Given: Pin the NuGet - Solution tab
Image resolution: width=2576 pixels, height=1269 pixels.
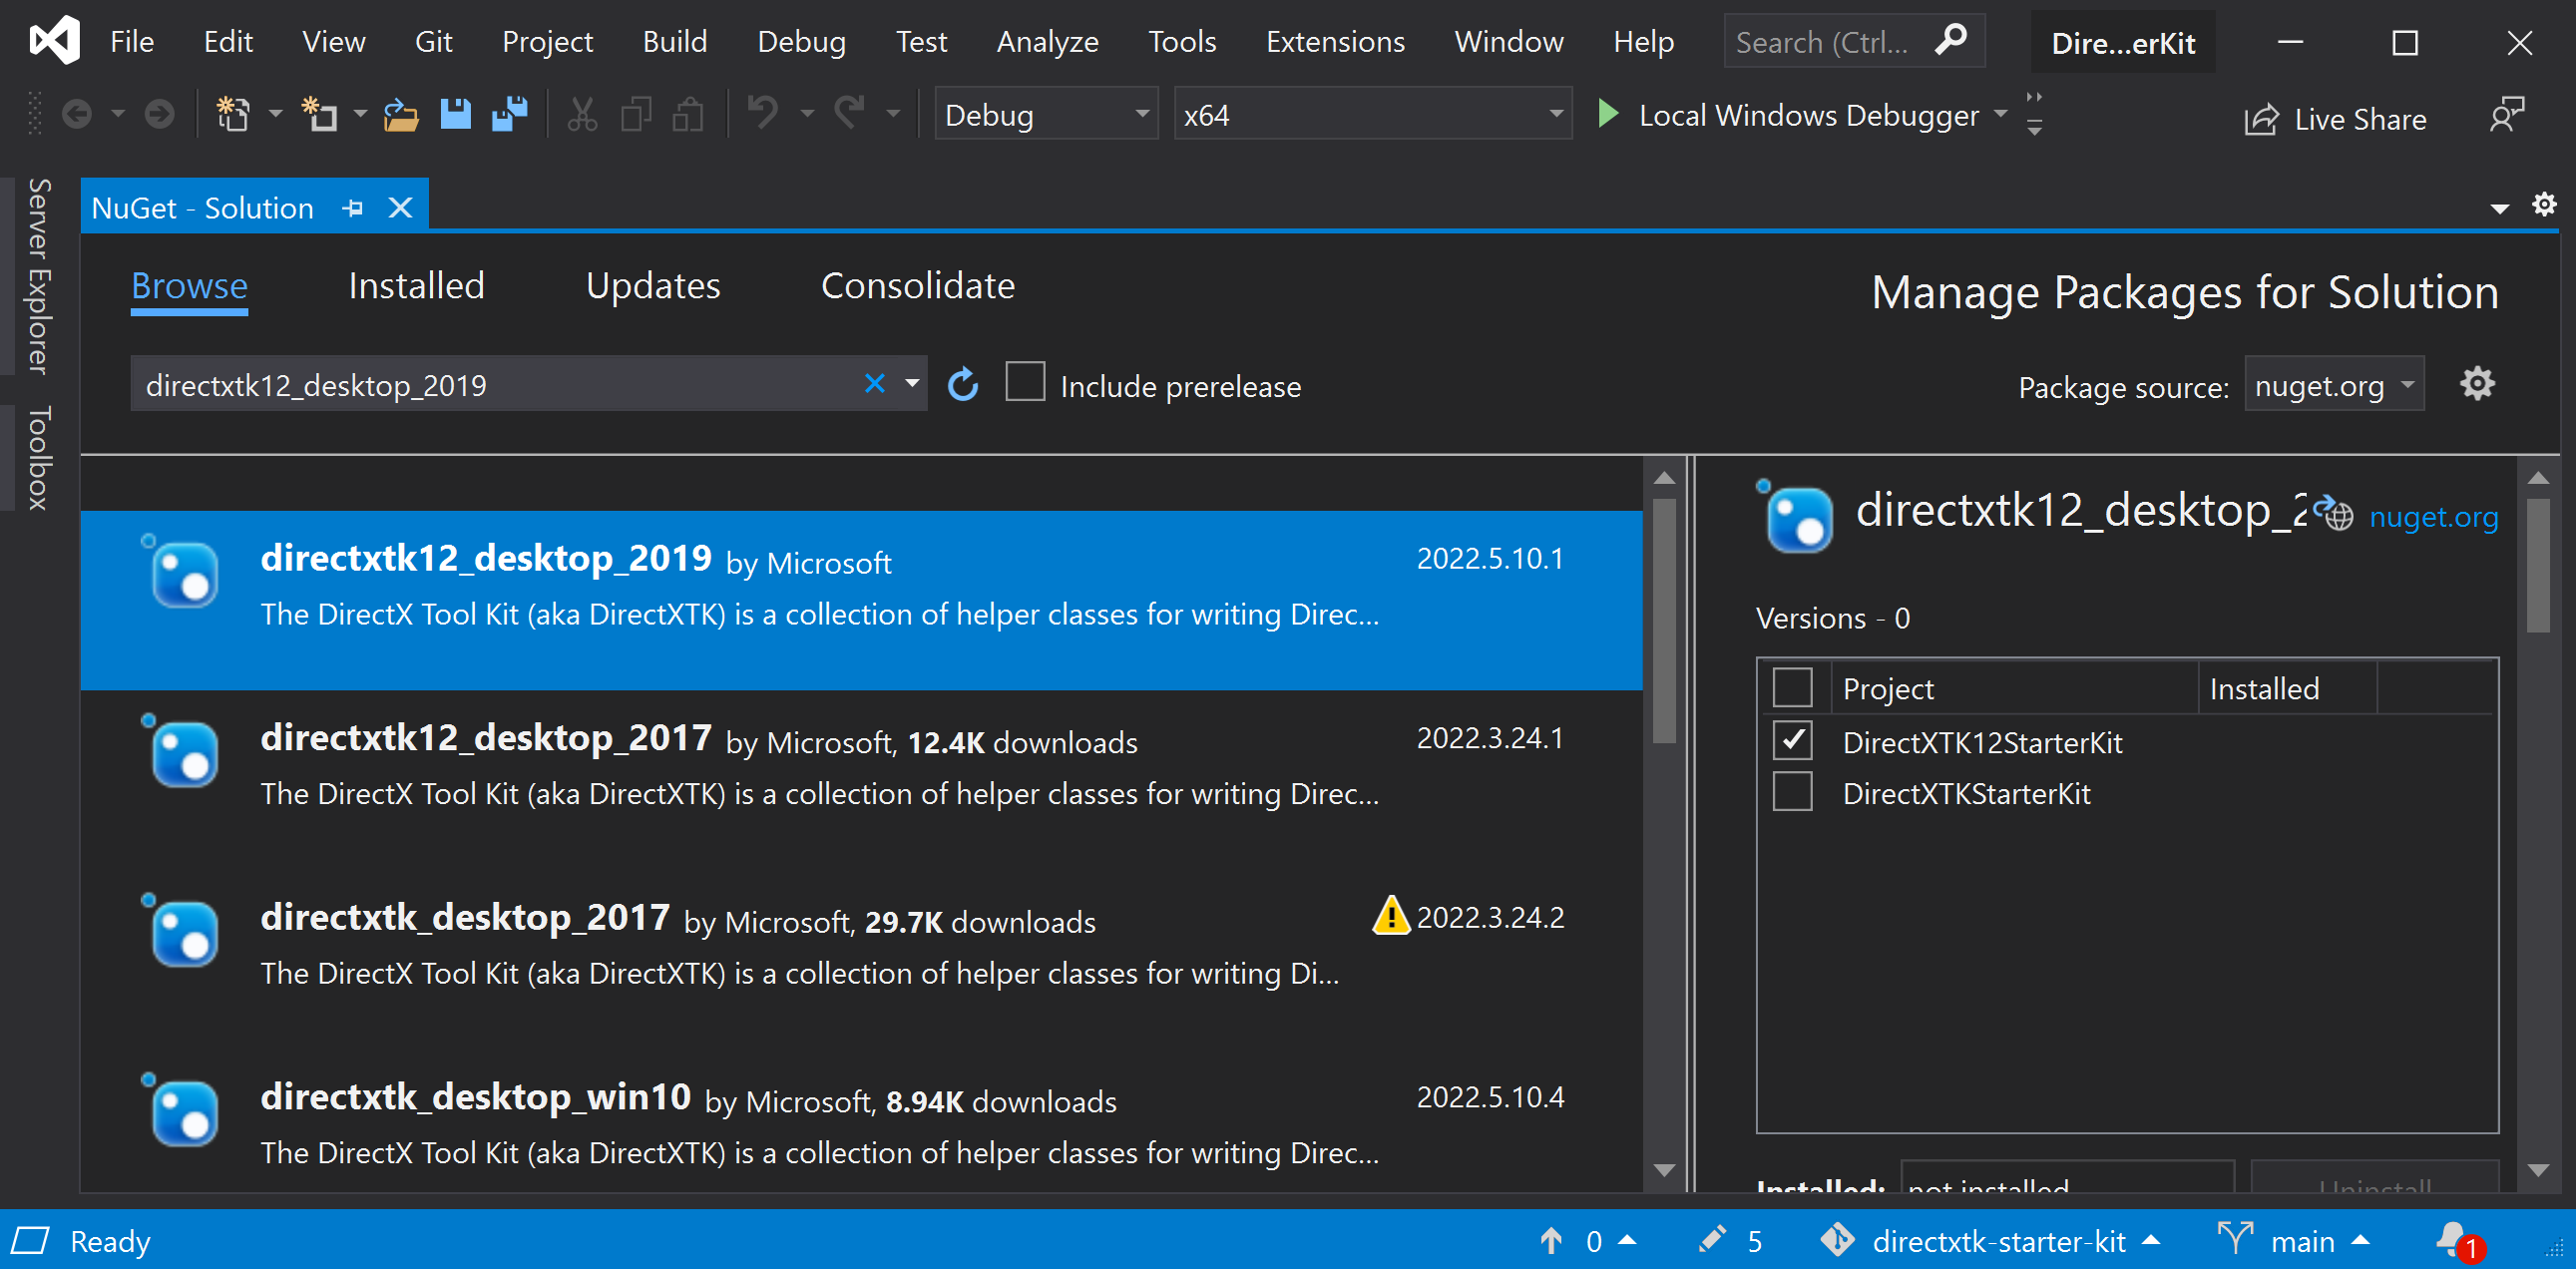Looking at the screenshot, I should (352, 208).
